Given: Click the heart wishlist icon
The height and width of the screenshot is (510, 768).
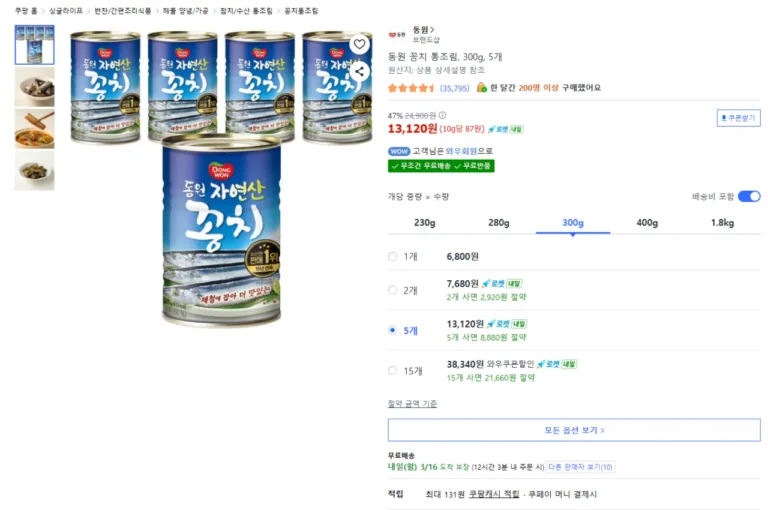Looking at the screenshot, I should (x=359, y=45).
